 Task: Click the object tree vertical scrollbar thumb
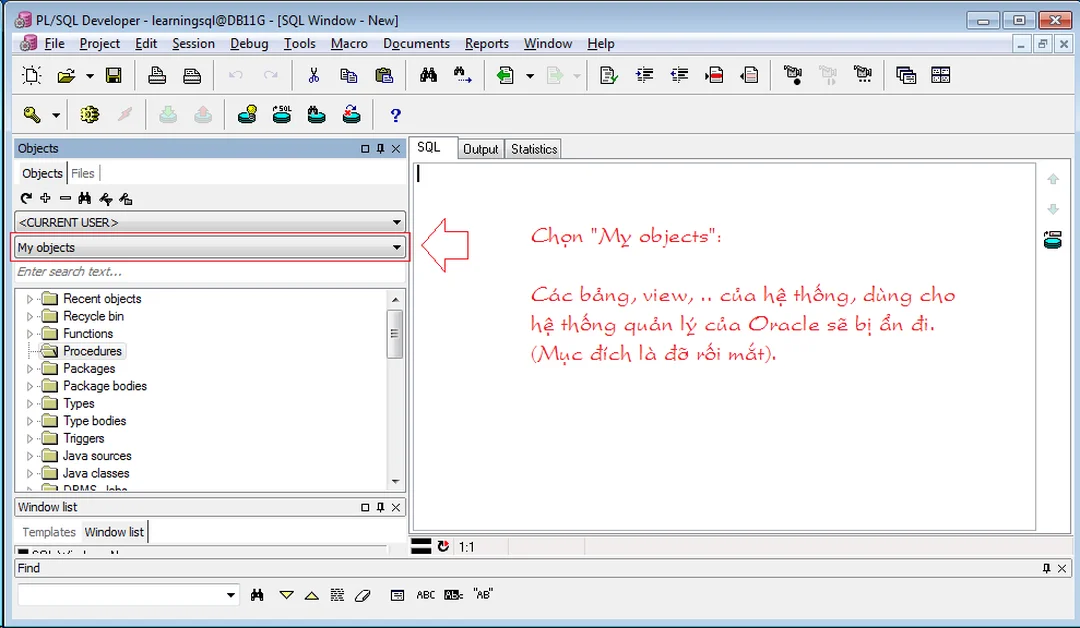395,334
